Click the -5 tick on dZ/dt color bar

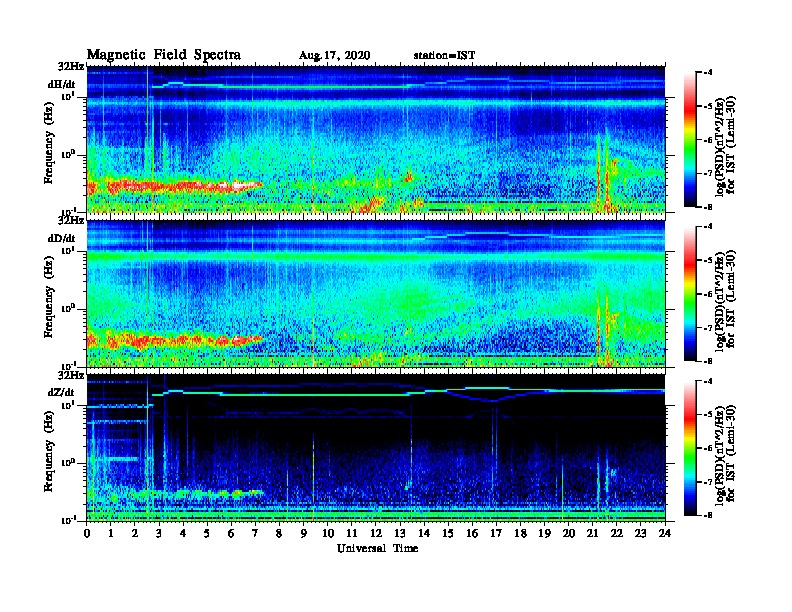click(x=708, y=414)
